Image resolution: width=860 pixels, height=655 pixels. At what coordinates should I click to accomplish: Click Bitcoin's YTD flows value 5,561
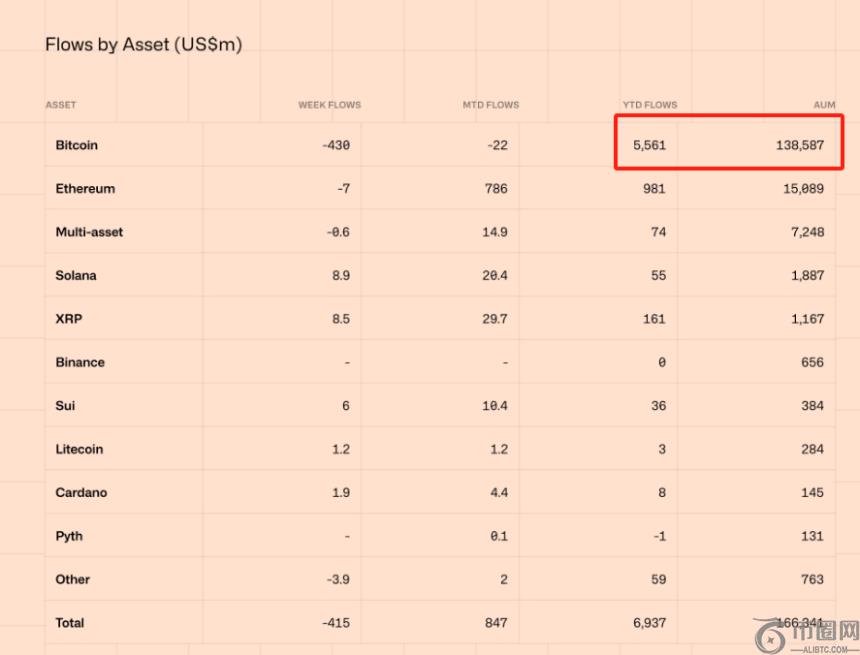649,145
